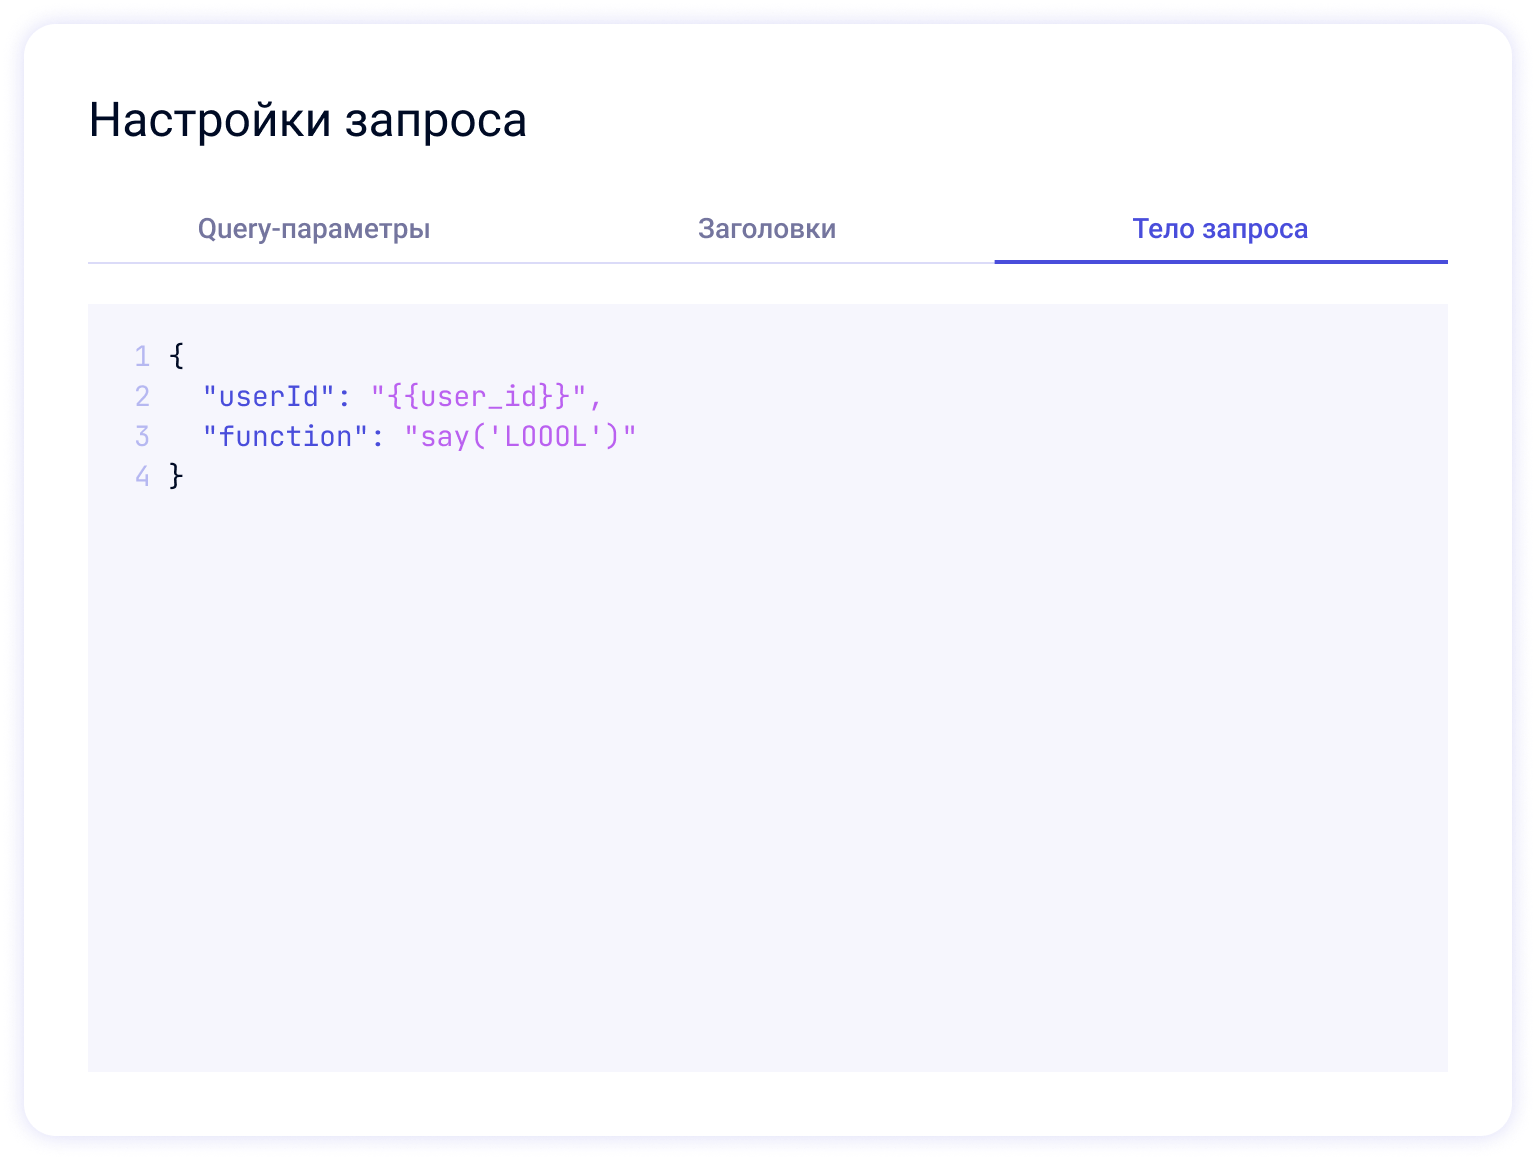
Task: Click the colon after the "userId" key
Action: coord(344,398)
